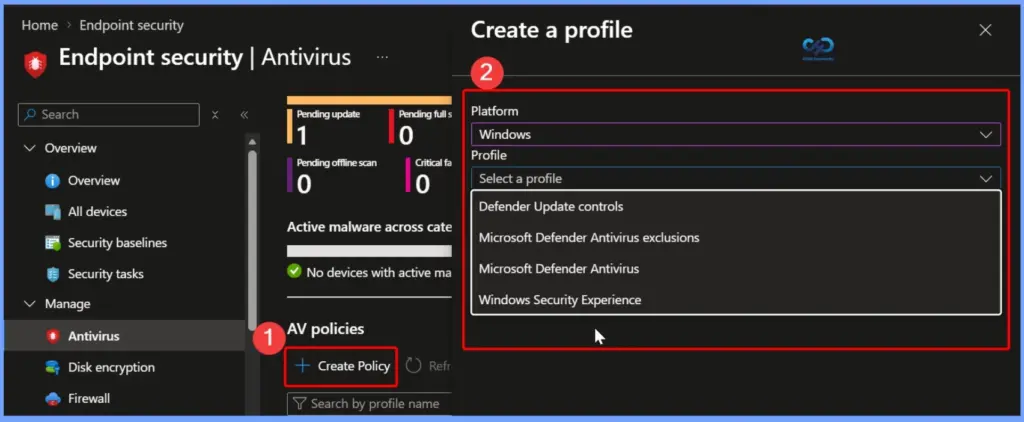The image size is (1024, 422).
Task: Click the Antivirus shield icon in sidebar
Action: coord(52,336)
